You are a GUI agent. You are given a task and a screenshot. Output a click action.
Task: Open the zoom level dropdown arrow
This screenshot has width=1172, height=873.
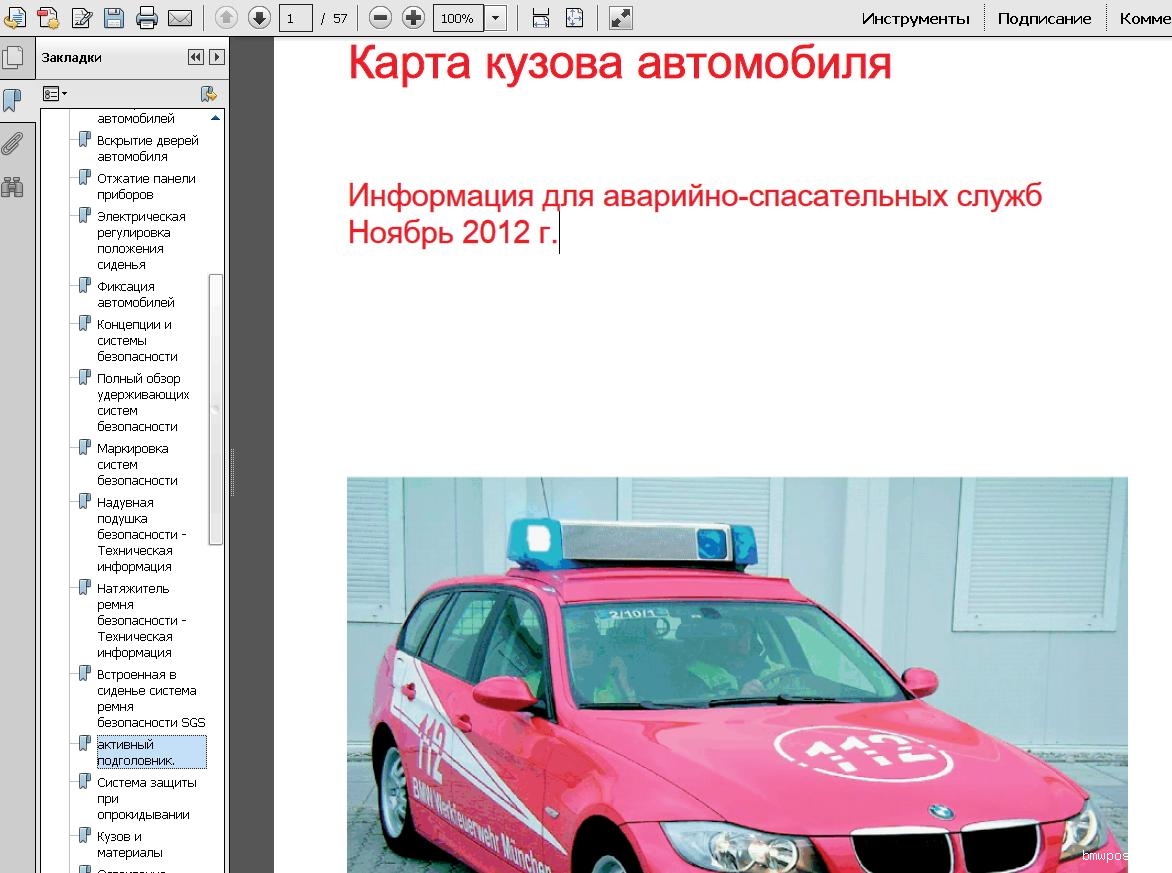coord(496,18)
